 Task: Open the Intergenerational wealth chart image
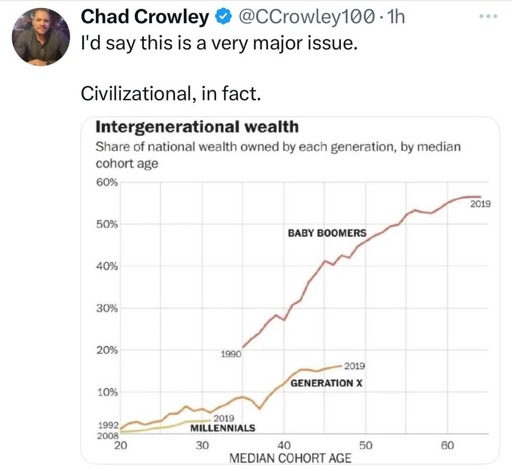[x=290, y=290]
